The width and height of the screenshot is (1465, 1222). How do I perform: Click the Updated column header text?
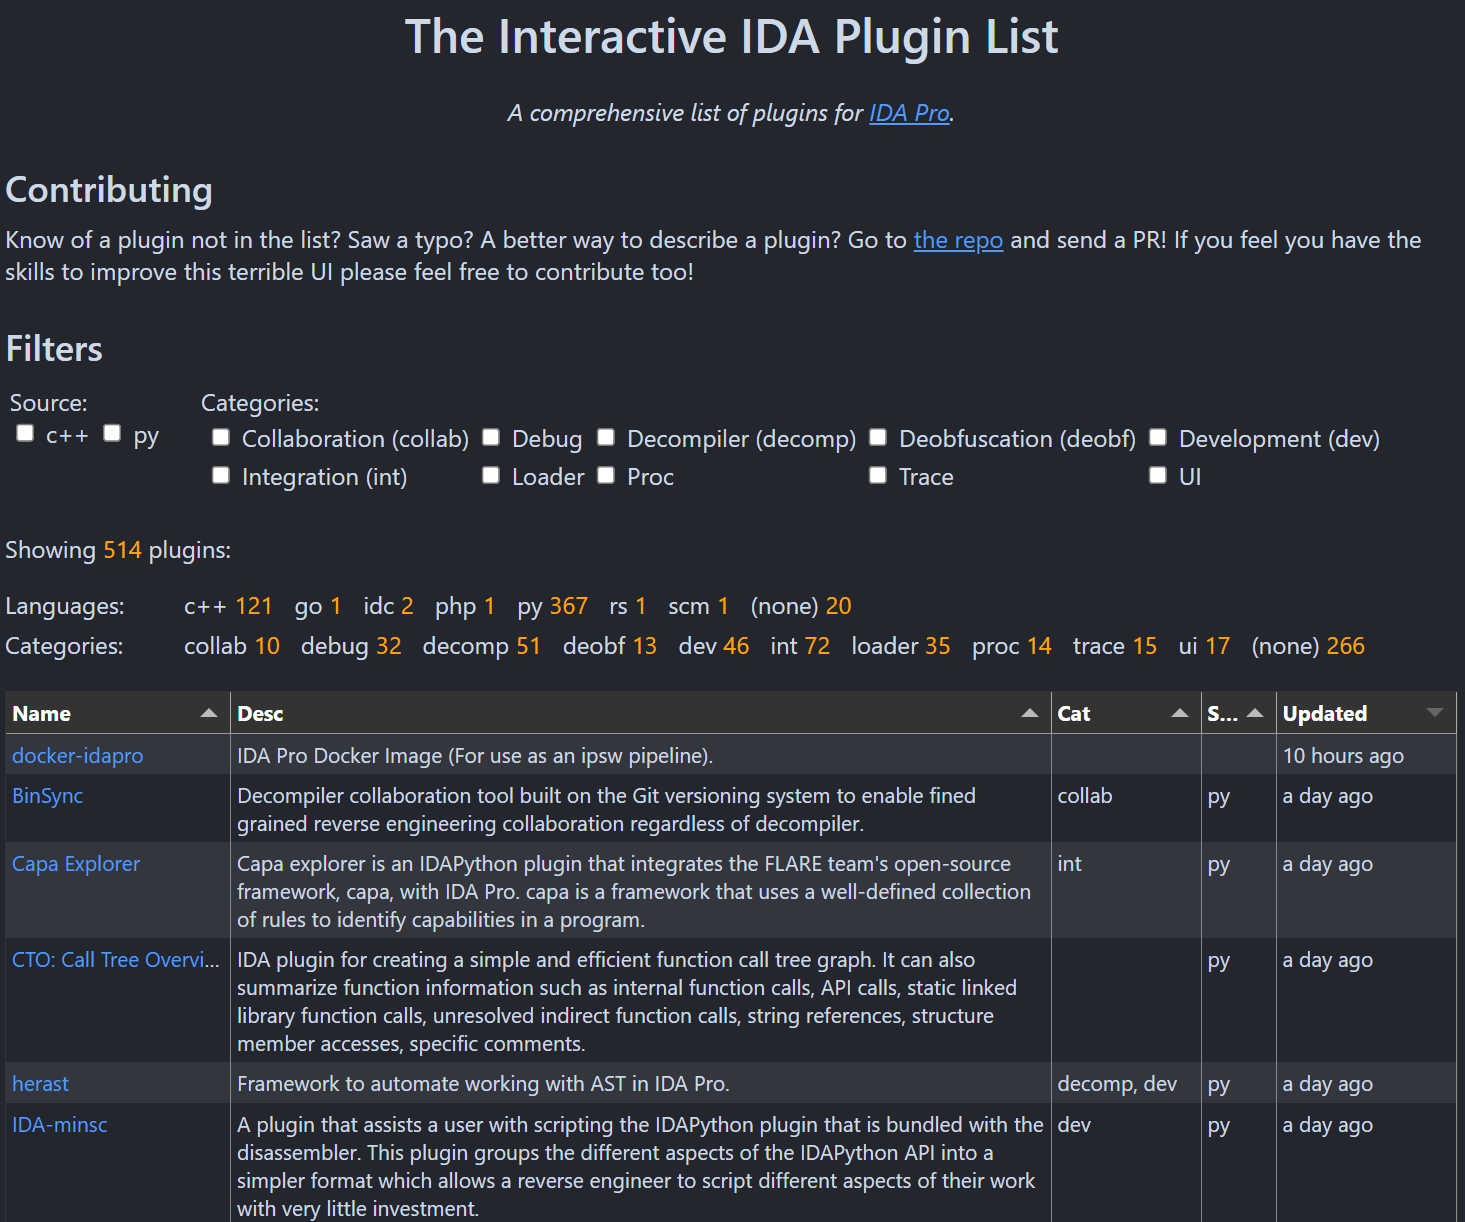1325,714
